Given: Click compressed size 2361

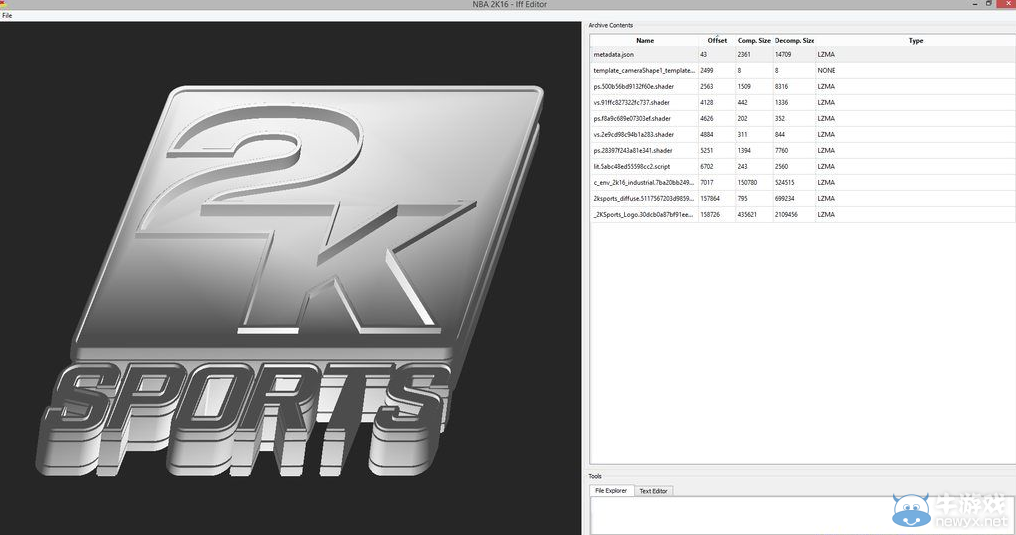Looking at the screenshot, I should pos(744,54).
